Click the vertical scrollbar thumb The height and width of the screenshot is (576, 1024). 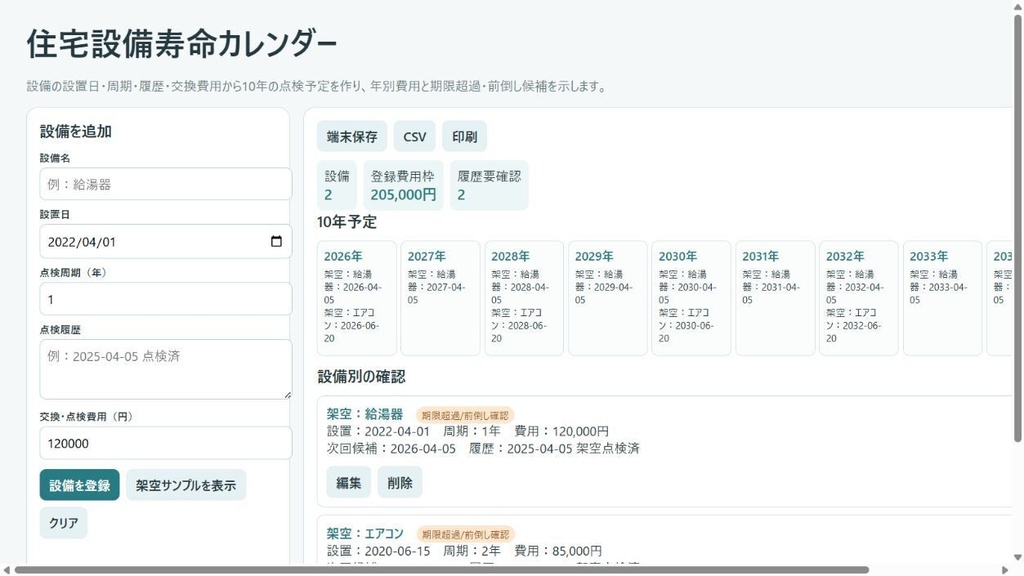[x=1017, y=229]
